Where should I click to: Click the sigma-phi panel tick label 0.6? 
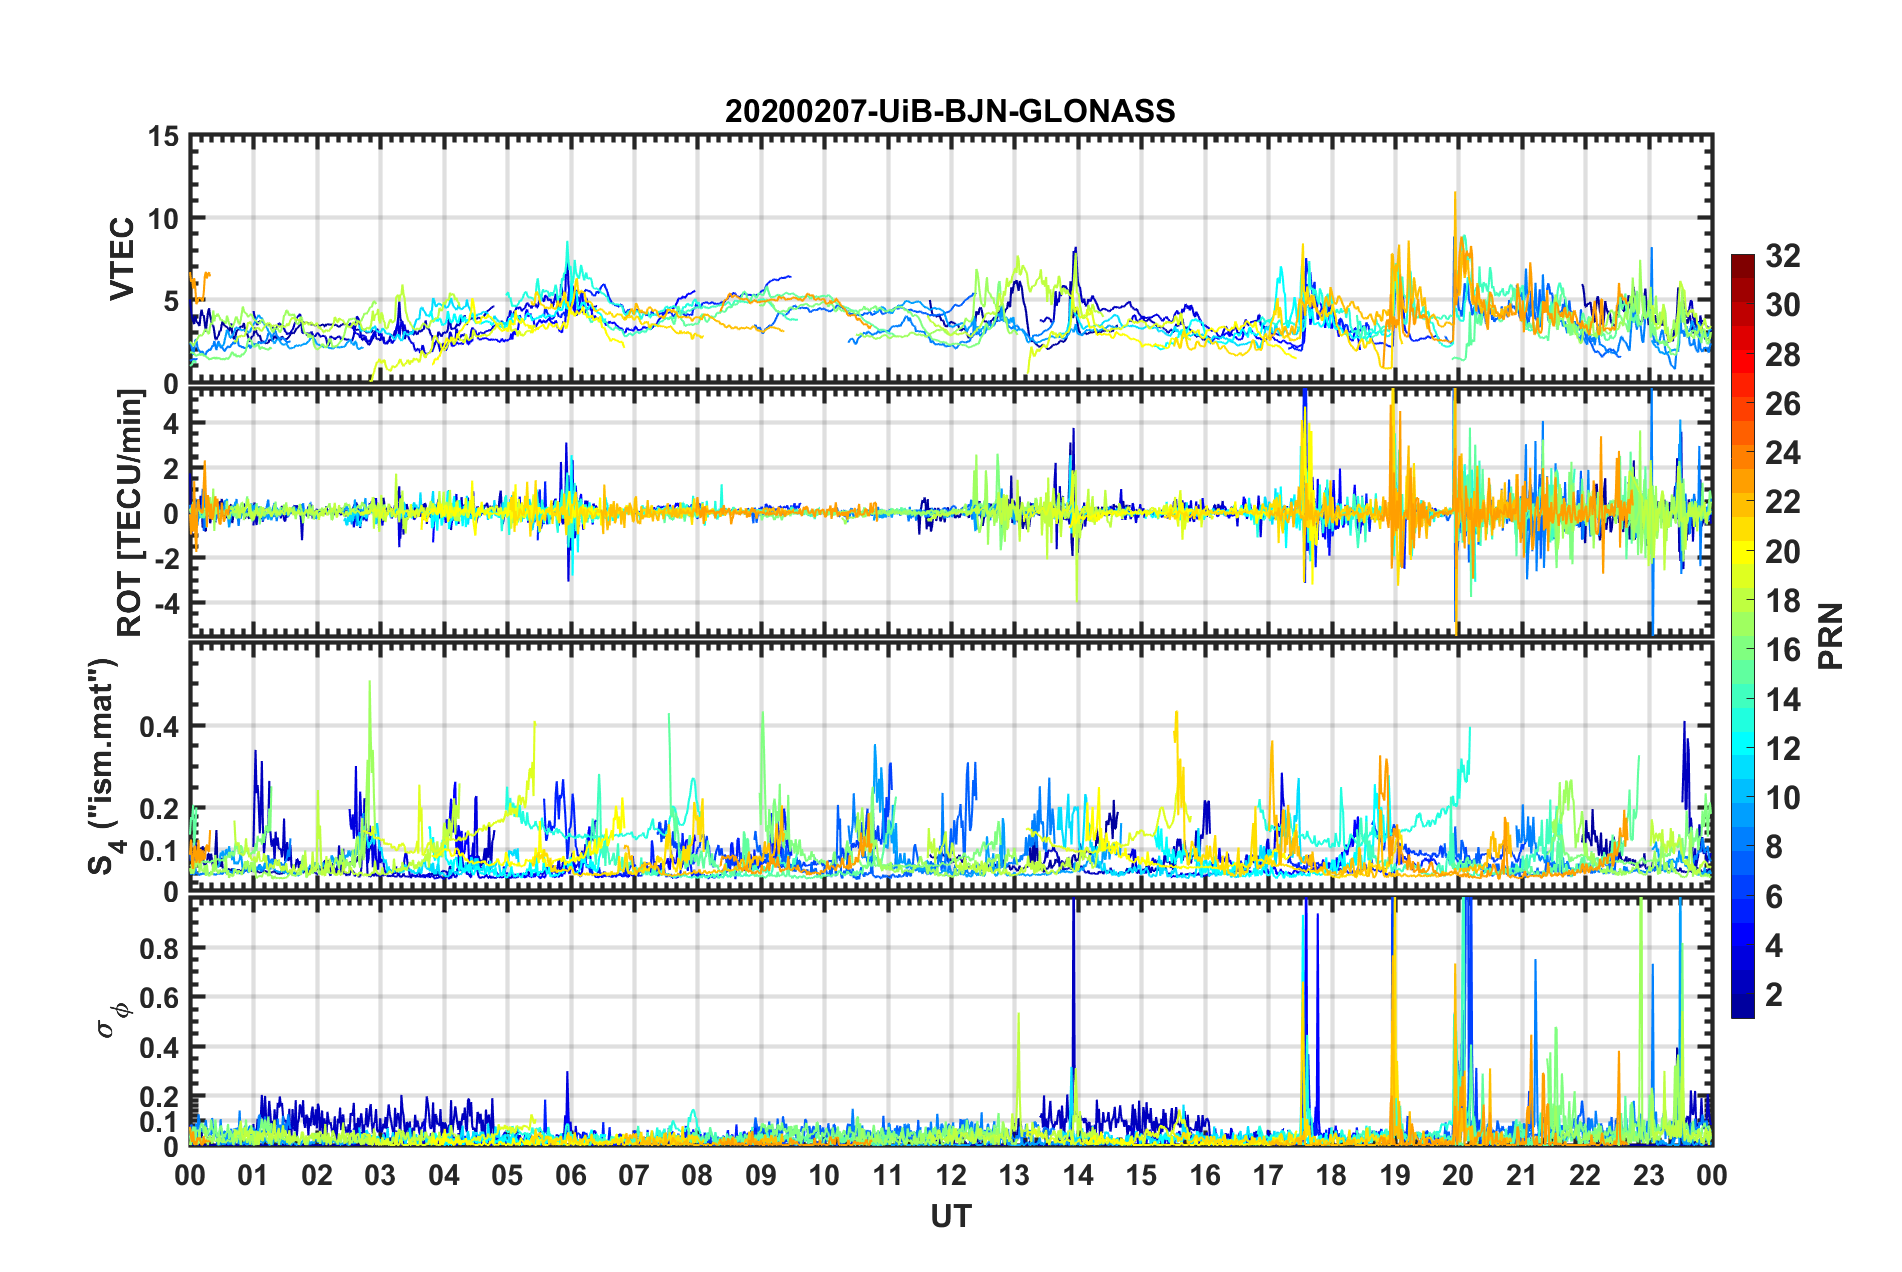pos(160,998)
